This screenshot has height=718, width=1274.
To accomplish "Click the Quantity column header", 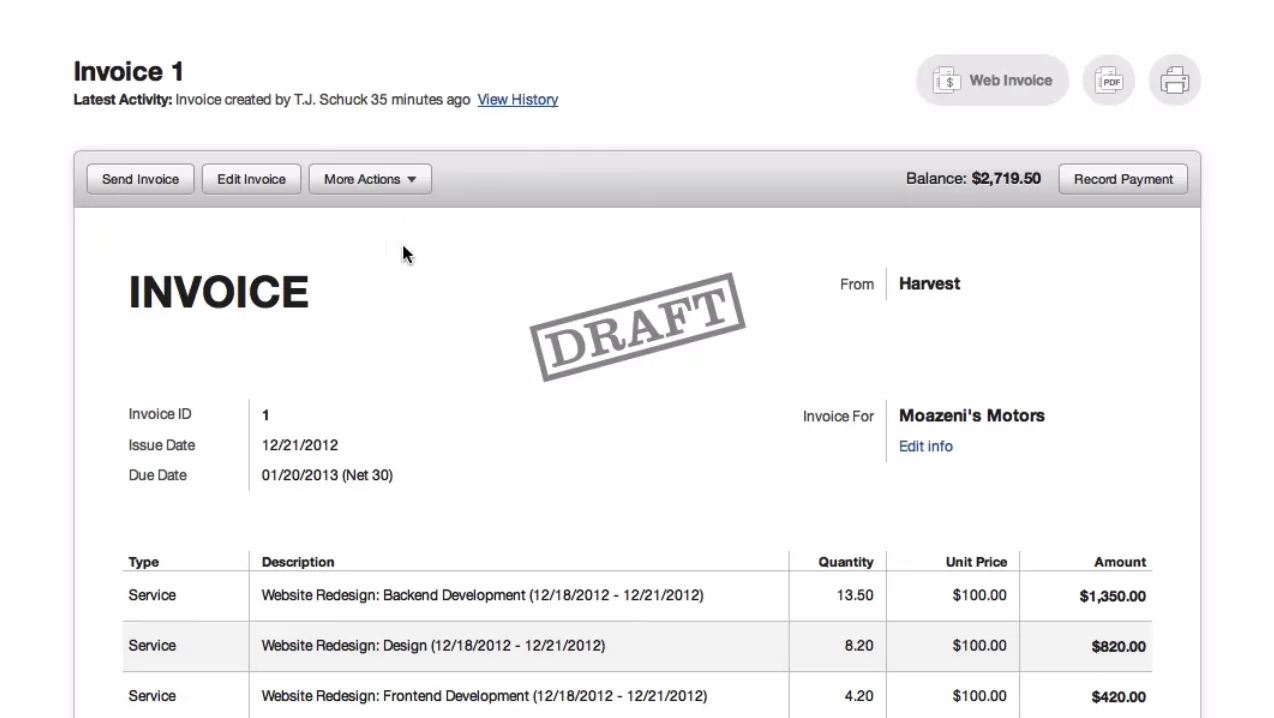I will [846, 562].
